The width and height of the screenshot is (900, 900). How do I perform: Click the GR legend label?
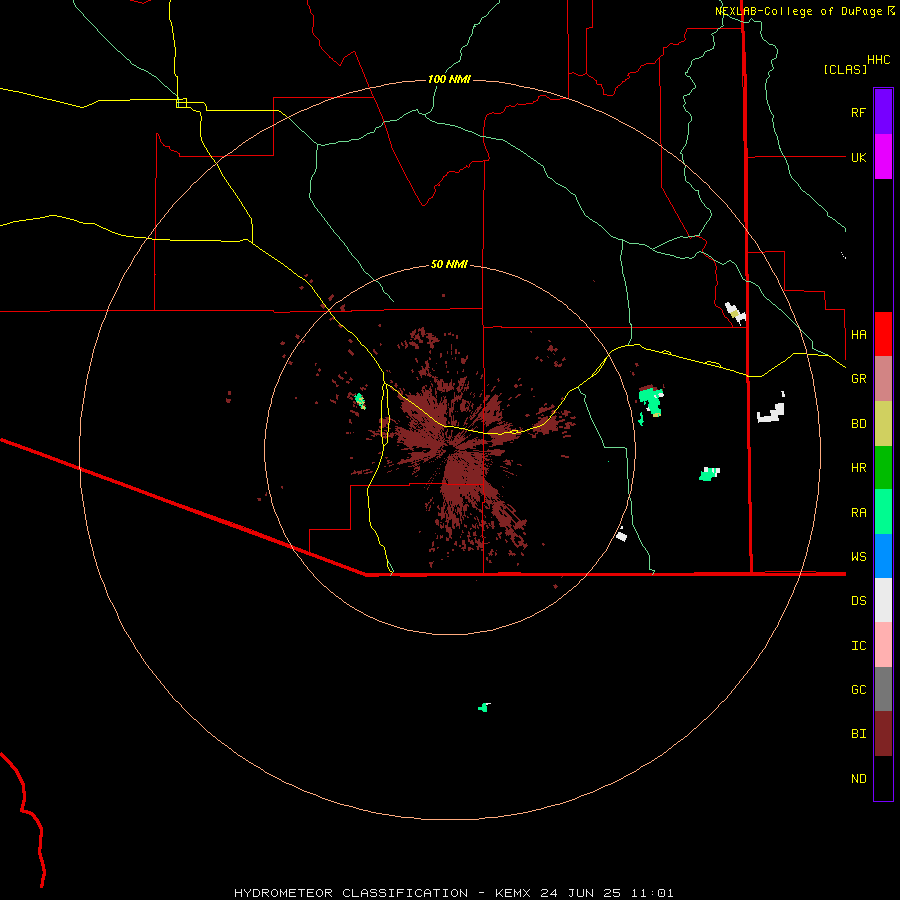pos(858,379)
